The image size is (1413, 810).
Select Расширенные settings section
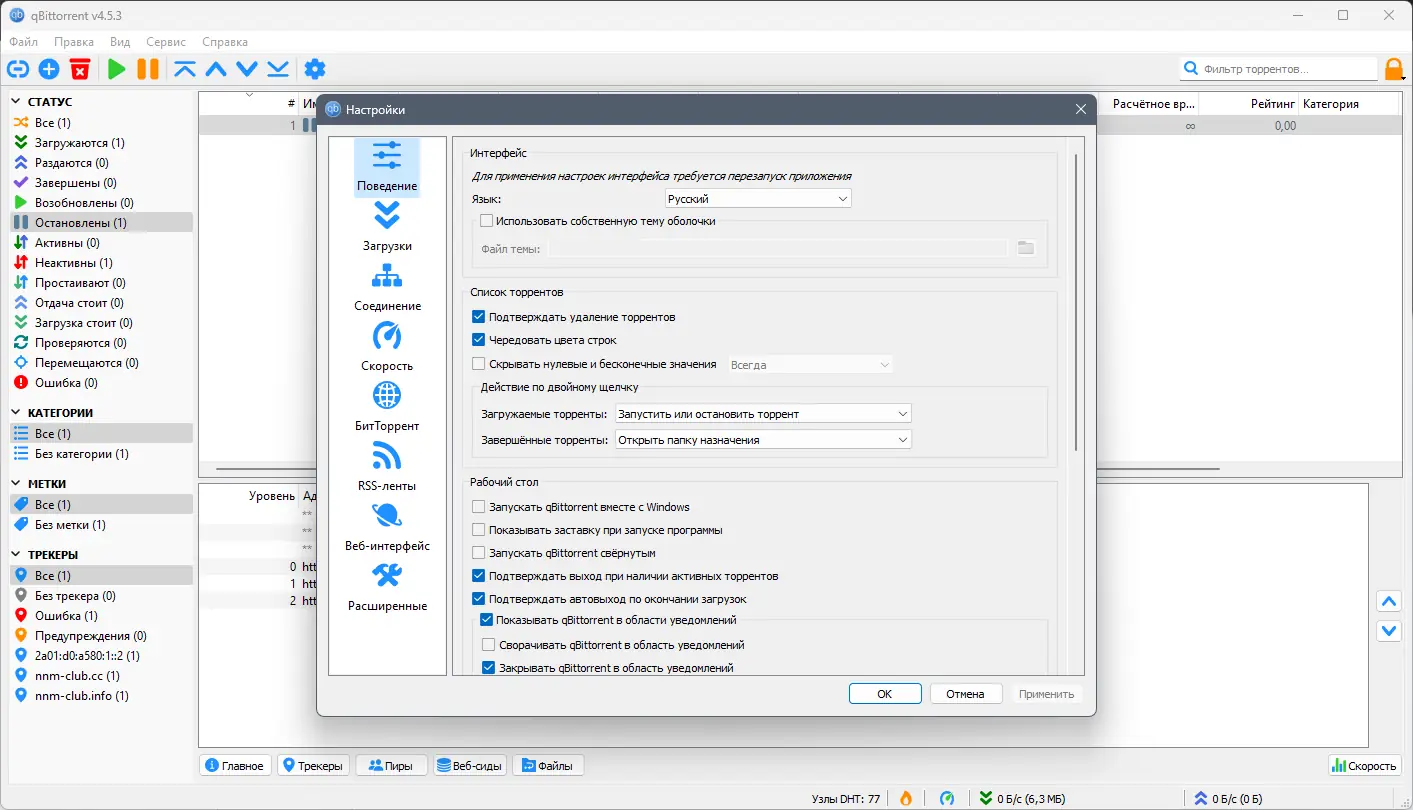click(x=387, y=587)
